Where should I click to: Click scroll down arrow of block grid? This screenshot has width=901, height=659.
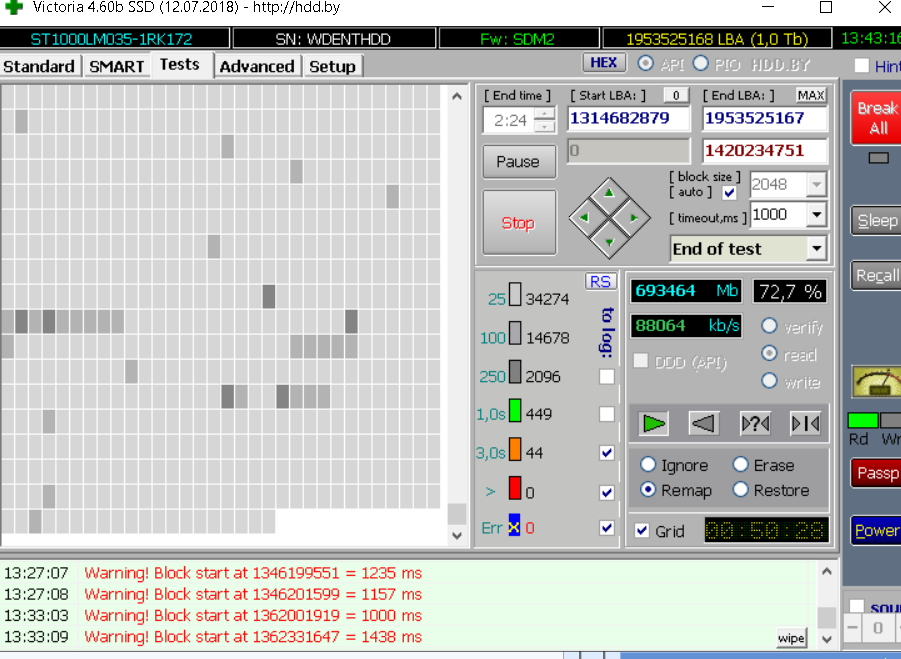[x=457, y=535]
